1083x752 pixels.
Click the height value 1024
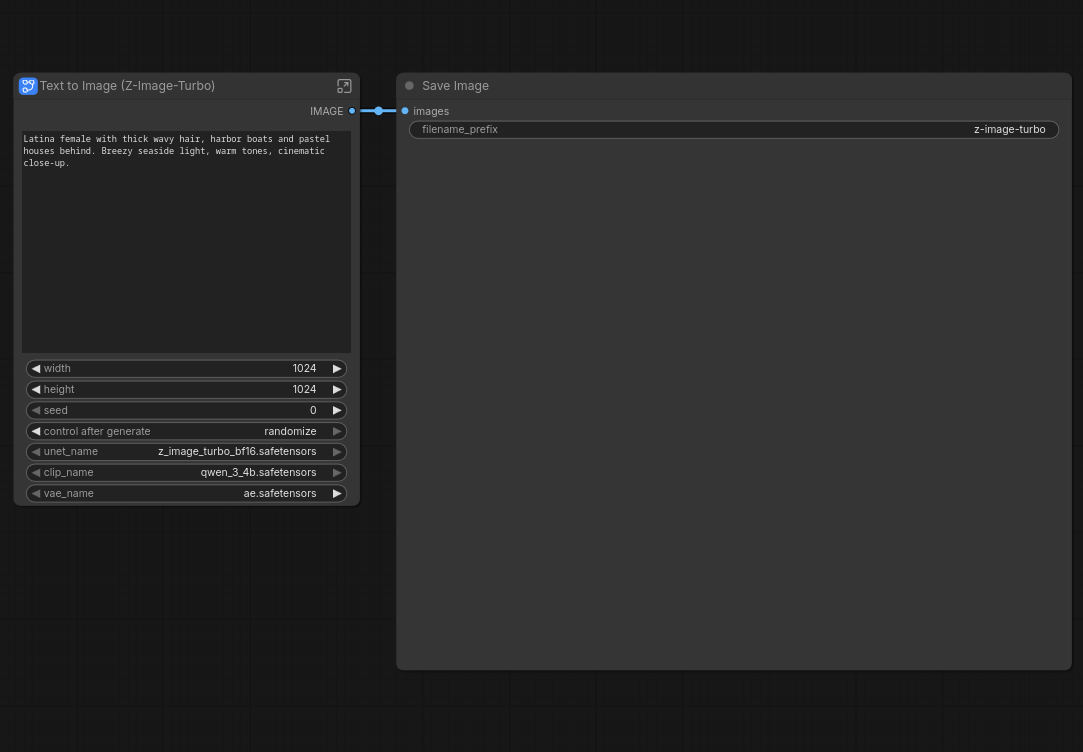304,389
